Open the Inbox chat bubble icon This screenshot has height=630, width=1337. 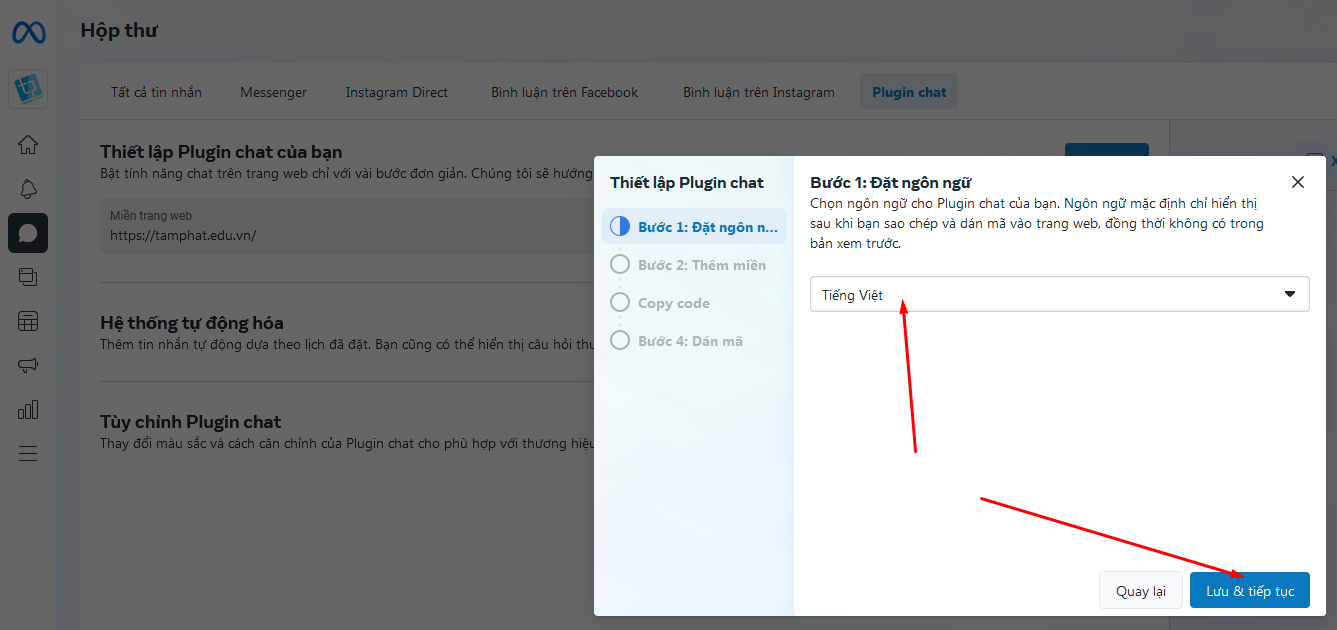pos(28,233)
